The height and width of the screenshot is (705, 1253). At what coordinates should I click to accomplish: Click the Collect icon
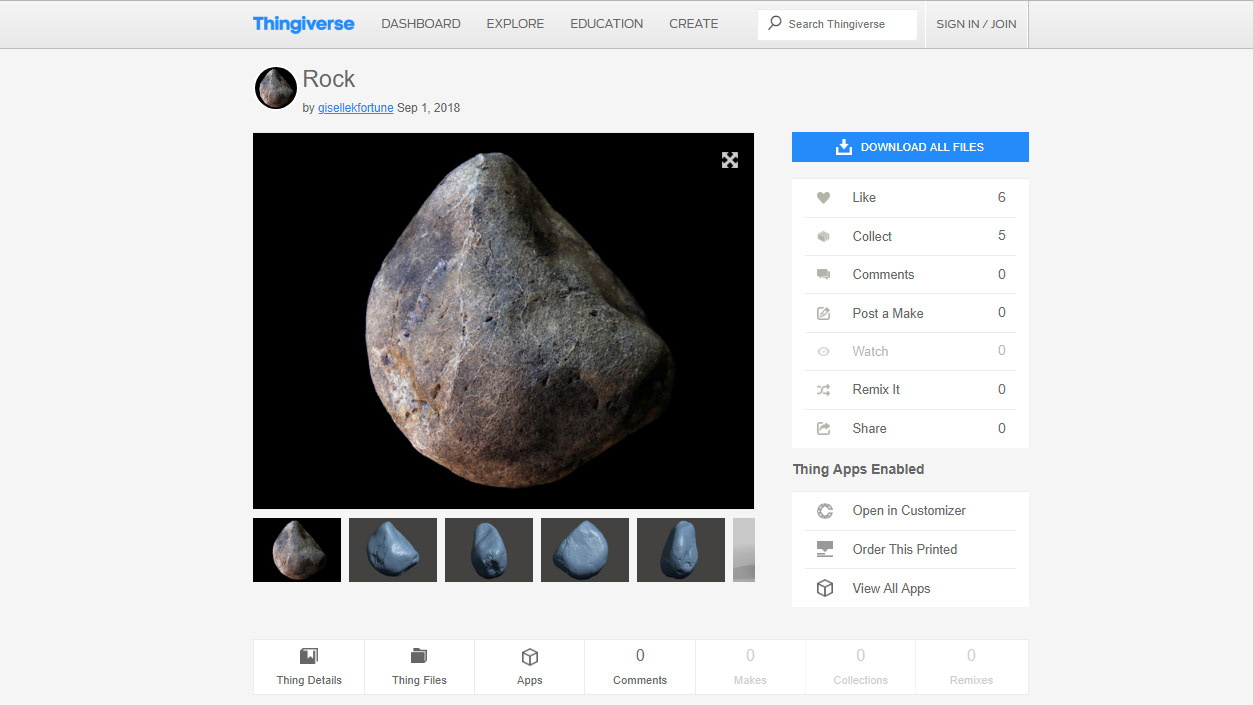(824, 237)
